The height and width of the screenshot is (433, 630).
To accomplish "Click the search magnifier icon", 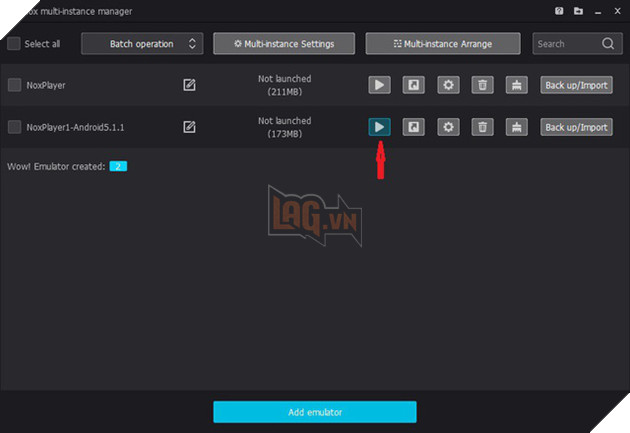I will 608,43.
